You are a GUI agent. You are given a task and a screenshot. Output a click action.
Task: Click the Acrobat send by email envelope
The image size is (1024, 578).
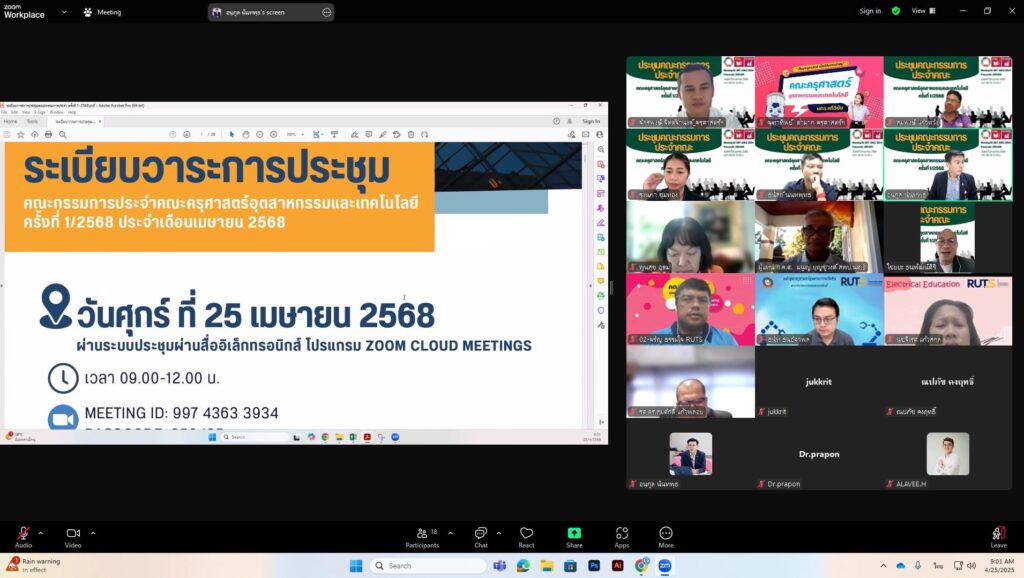click(x=586, y=135)
